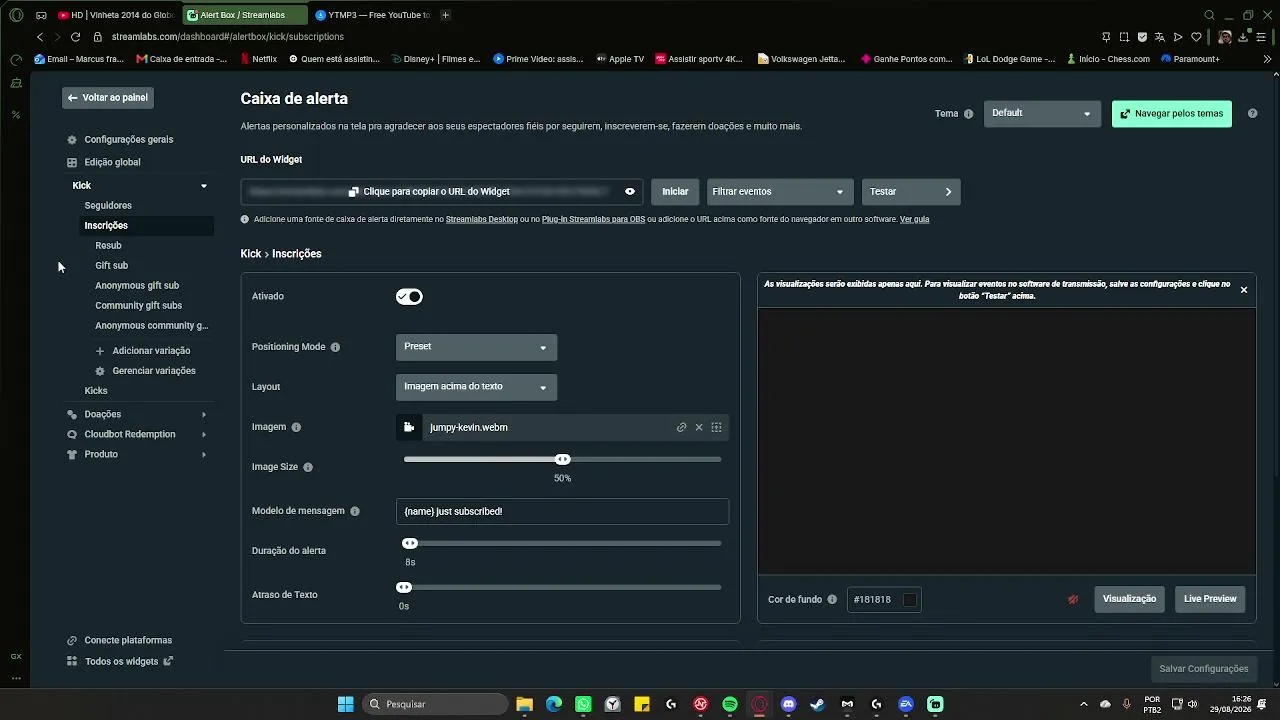Image resolution: width=1280 pixels, height=720 pixels.
Task: Click the Live Preview button
Action: (x=1210, y=599)
